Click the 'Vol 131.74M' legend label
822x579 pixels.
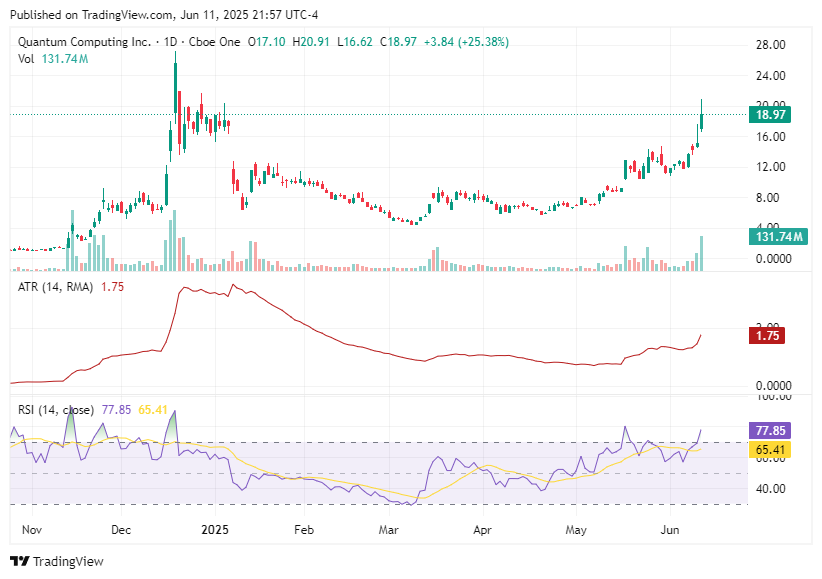pos(53,59)
